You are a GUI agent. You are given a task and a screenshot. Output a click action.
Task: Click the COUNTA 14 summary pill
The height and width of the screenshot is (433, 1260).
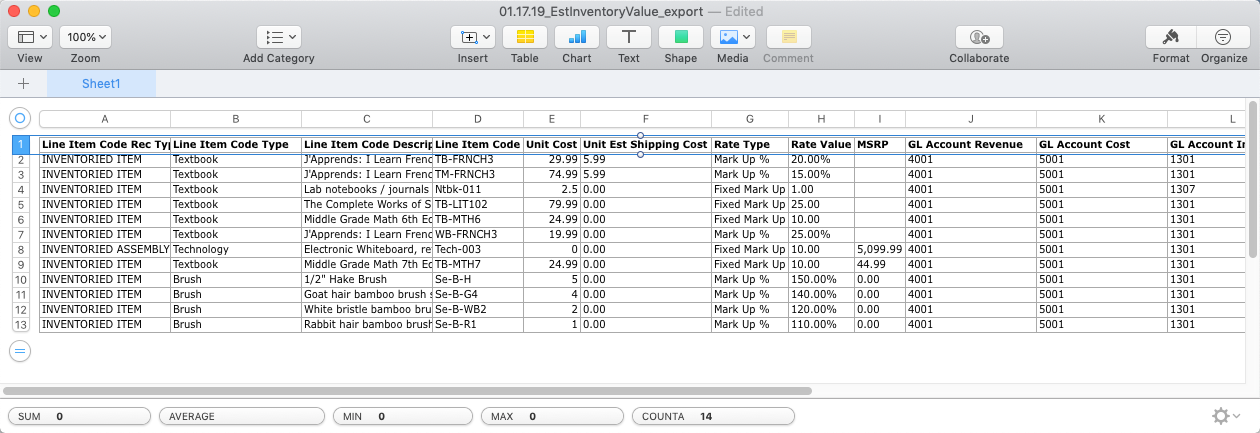712,416
